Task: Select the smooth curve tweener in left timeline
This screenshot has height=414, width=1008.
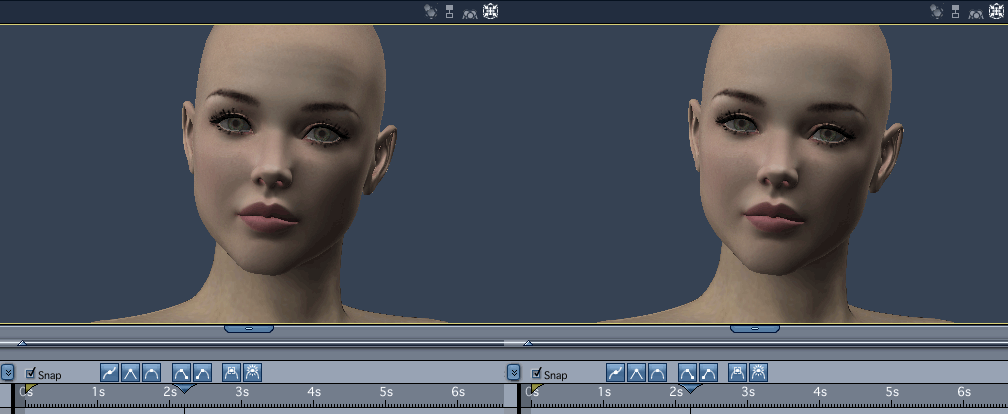Action: [110, 372]
